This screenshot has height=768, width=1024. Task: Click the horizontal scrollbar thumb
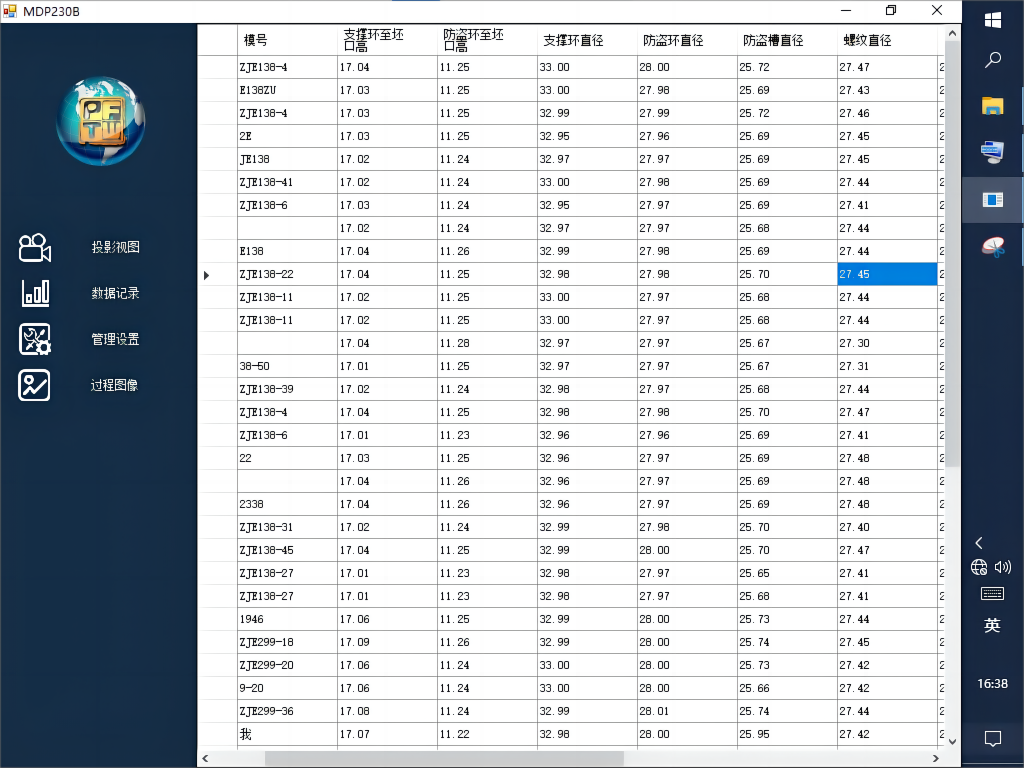444,758
